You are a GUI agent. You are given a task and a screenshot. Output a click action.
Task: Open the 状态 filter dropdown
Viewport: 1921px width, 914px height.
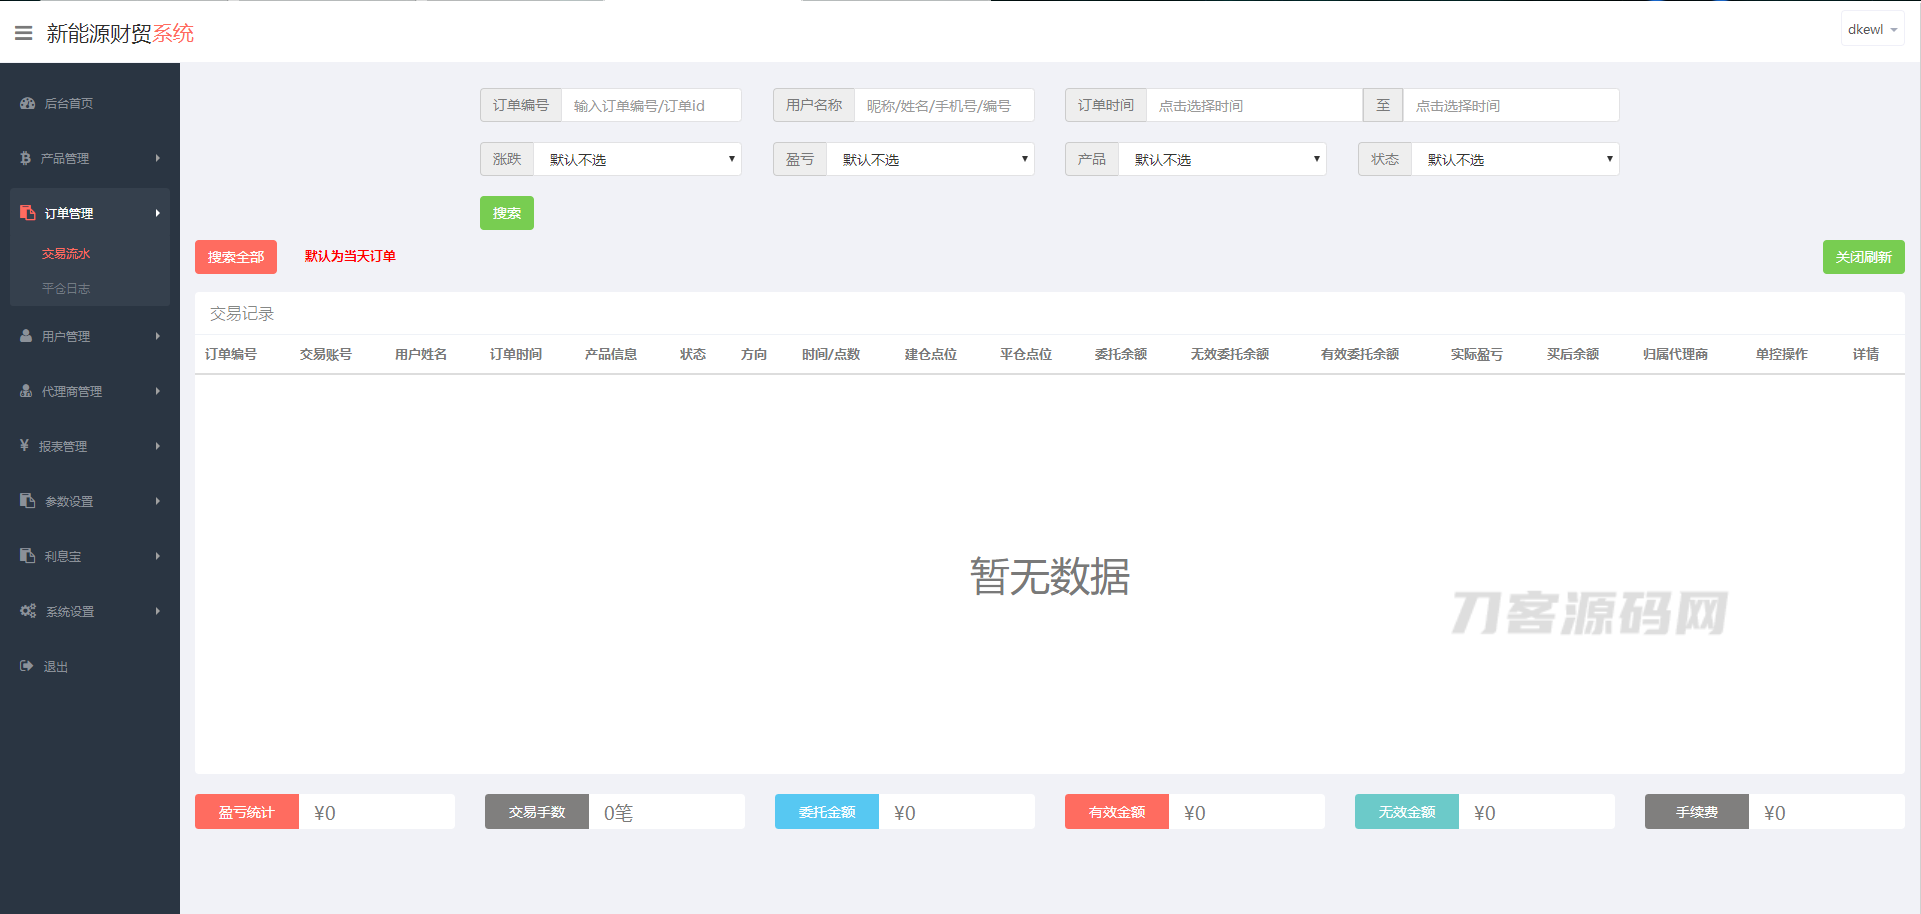point(1514,159)
